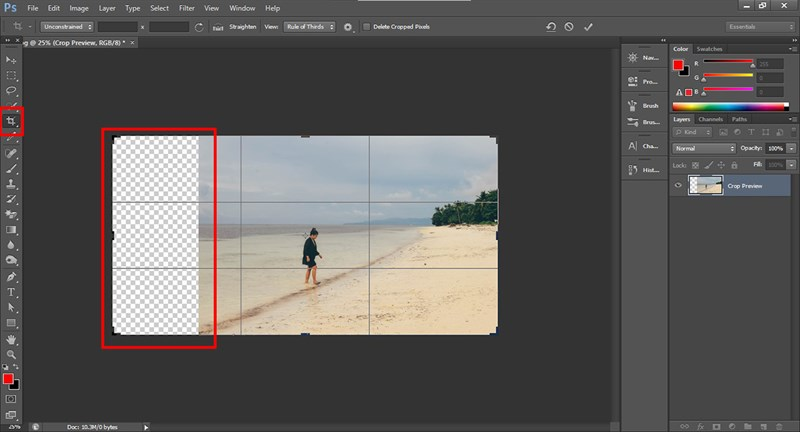800x432 pixels.
Task: Select the Horizontal Type tool
Action: click(12, 292)
